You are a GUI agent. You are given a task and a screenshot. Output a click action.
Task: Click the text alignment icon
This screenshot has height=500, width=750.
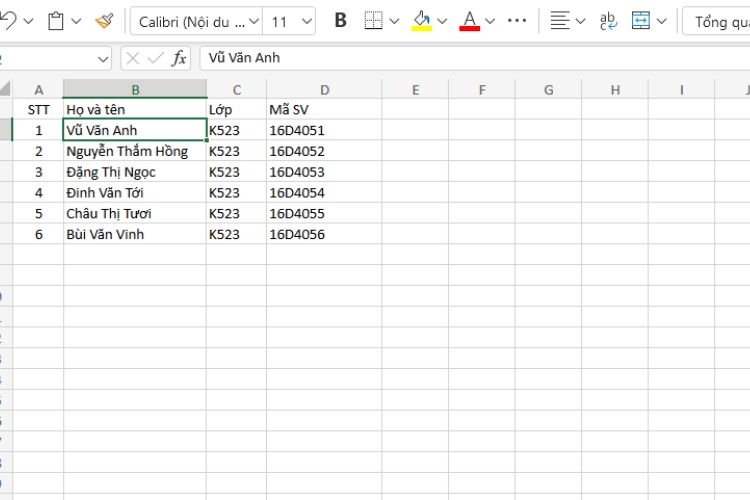click(x=560, y=21)
